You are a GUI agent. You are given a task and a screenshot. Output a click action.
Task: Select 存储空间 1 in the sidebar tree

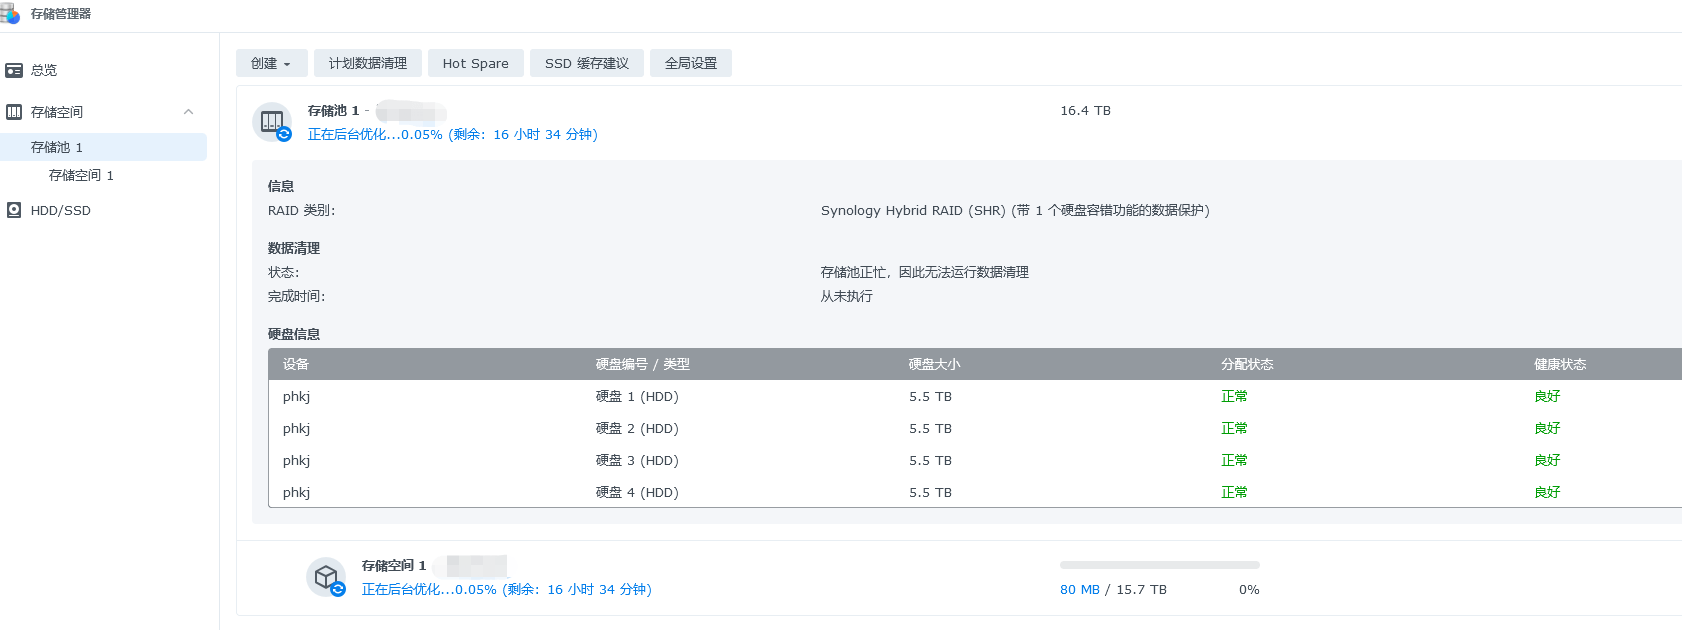pyautogui.click(x=81, y=175)
